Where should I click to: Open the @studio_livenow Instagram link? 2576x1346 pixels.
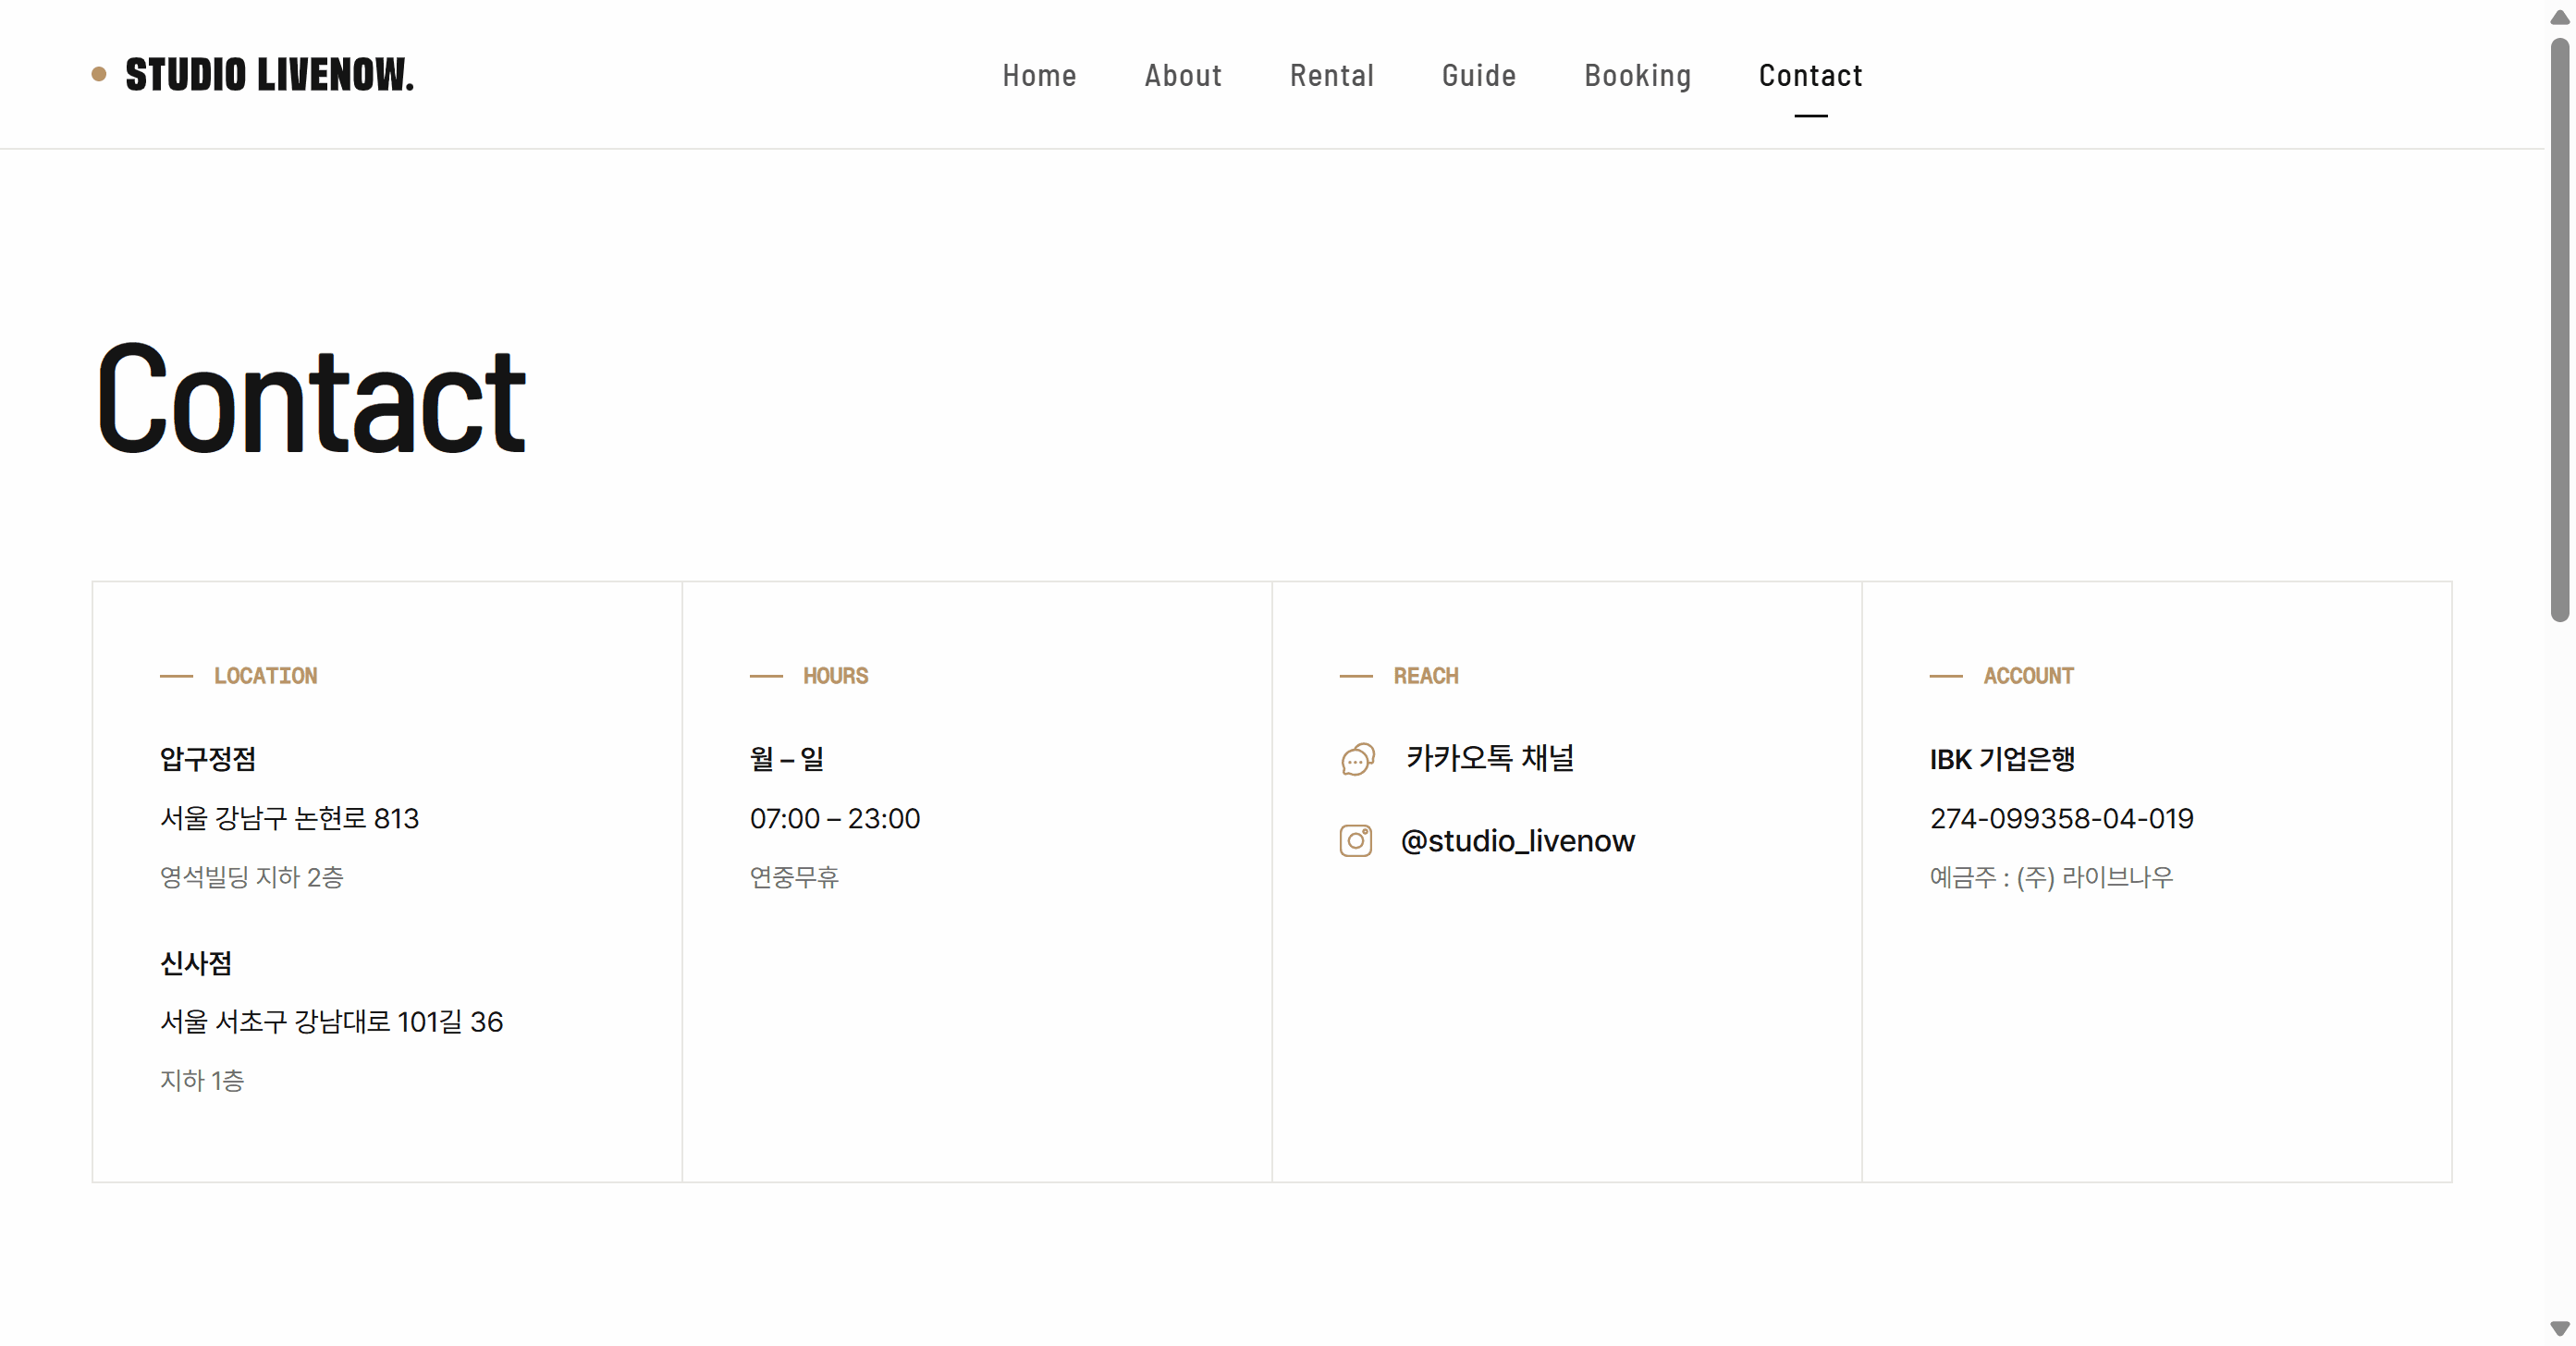point(1517,841)
